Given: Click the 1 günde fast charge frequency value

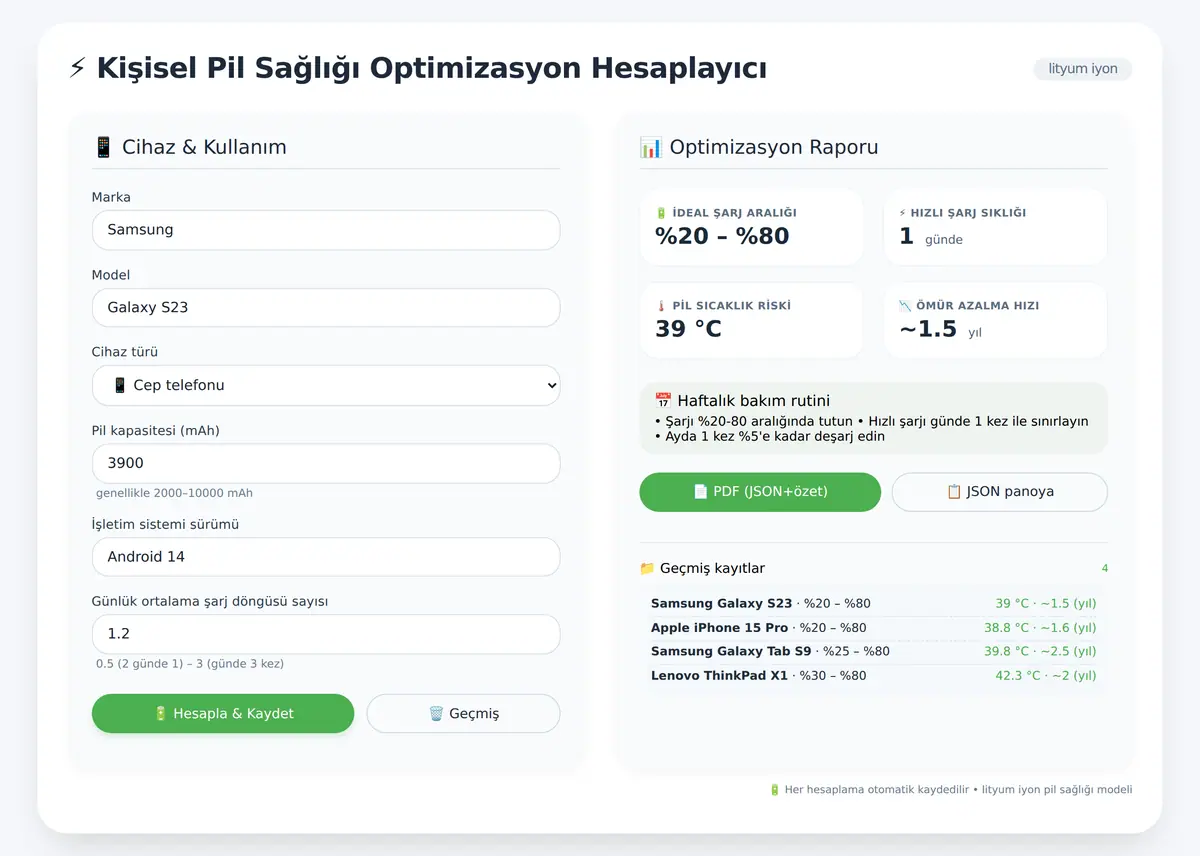Looking at the screenshot, I should (931, 238).
